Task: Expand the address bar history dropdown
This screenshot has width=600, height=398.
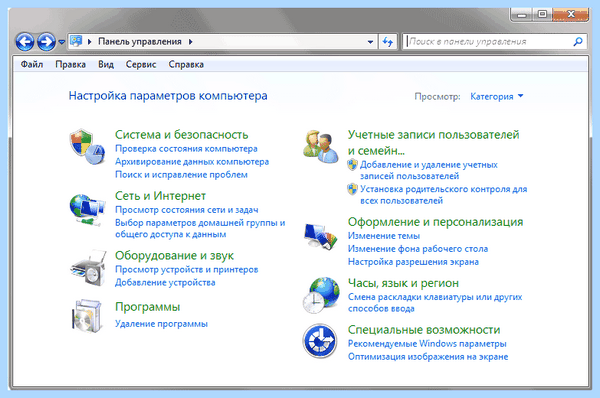Action: point(370,42)
